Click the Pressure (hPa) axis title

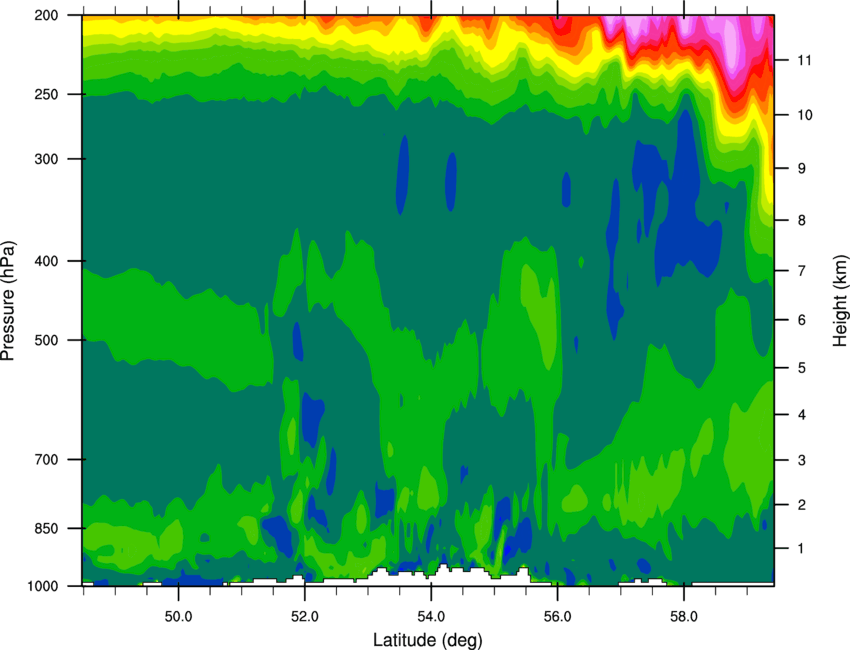8,301
